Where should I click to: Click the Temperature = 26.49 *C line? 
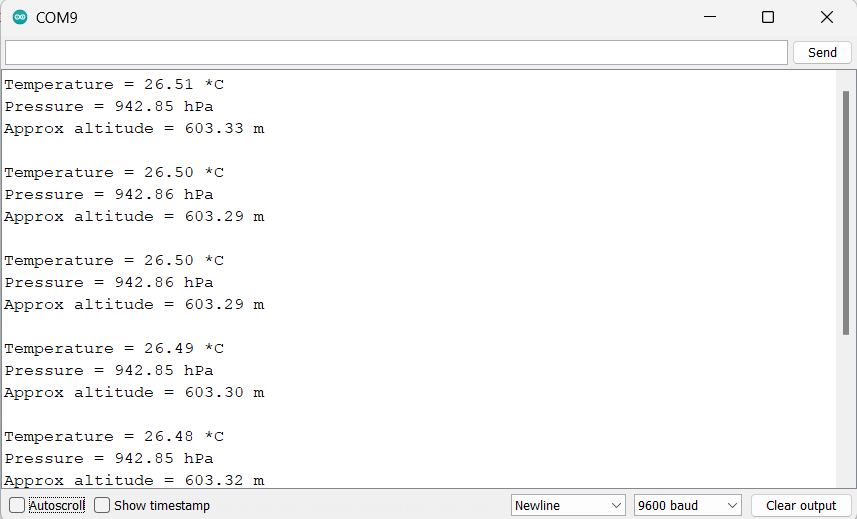pyautogui.click(x=114, y=348)
